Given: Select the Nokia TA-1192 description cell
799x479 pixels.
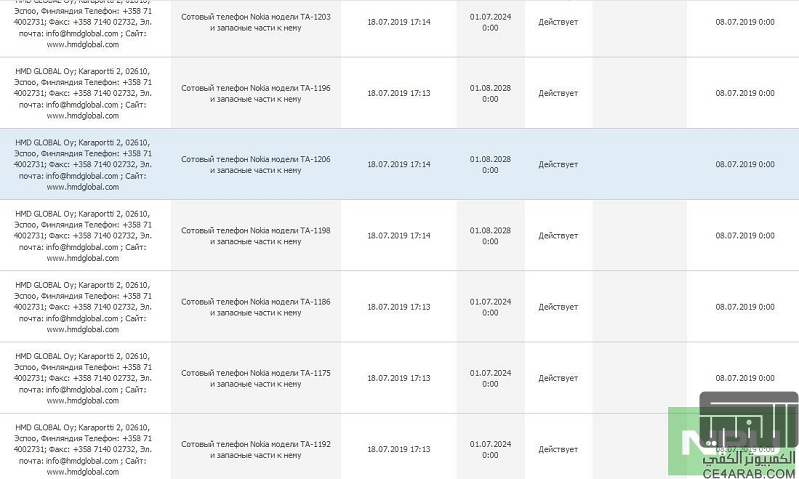Looking at the screenshot, I should click(256, 449).
